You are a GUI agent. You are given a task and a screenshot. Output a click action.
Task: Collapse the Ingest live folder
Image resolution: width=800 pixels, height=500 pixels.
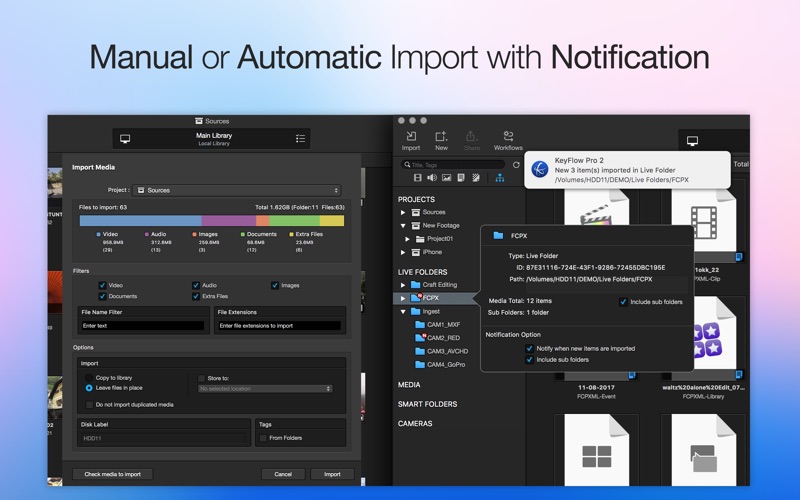pyautogui.click(x=403, y=311)
